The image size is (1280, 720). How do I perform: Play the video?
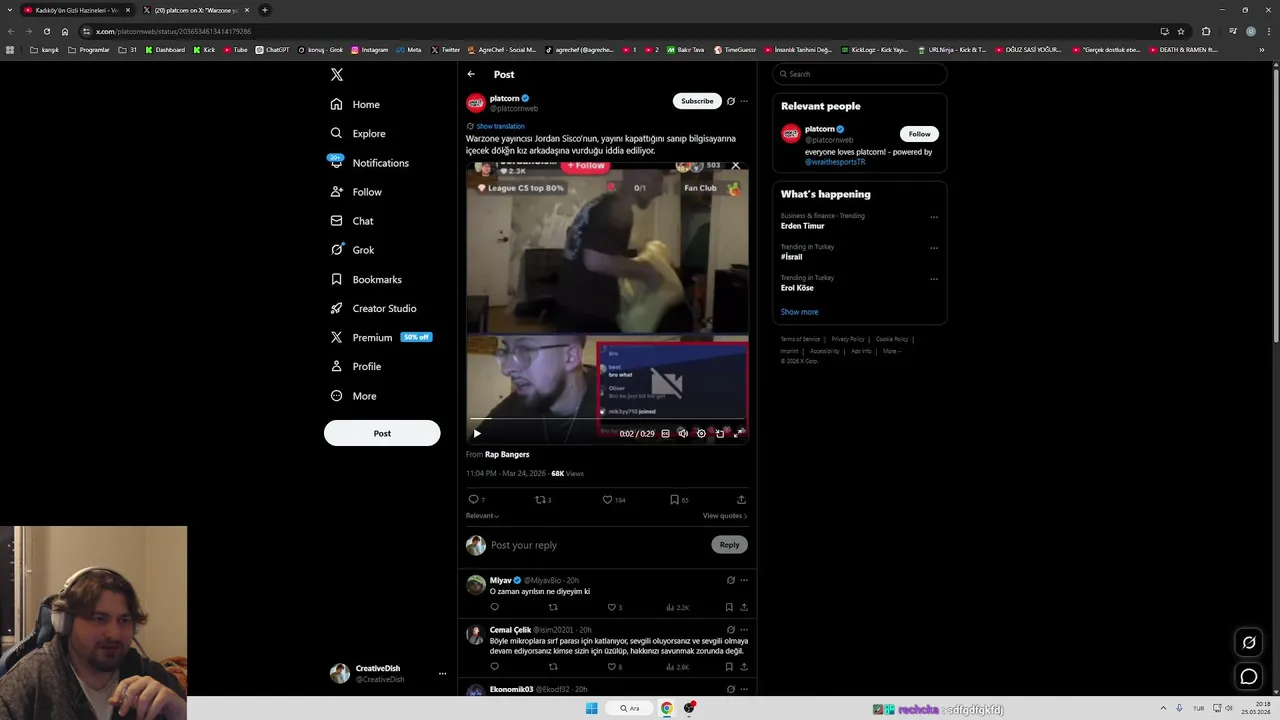coord(477,433)
